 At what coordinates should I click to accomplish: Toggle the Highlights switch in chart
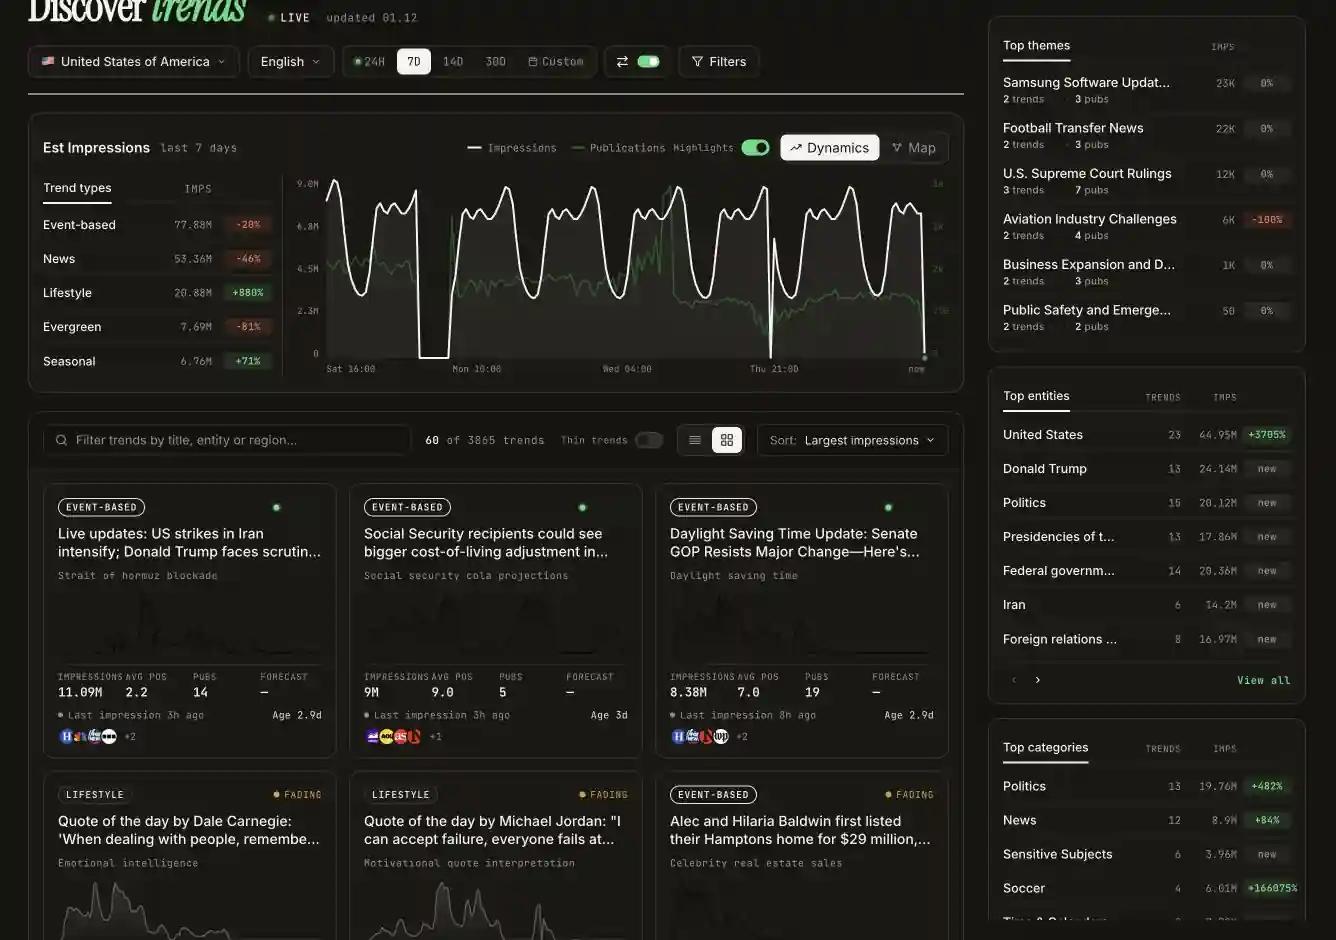(755, 148)
